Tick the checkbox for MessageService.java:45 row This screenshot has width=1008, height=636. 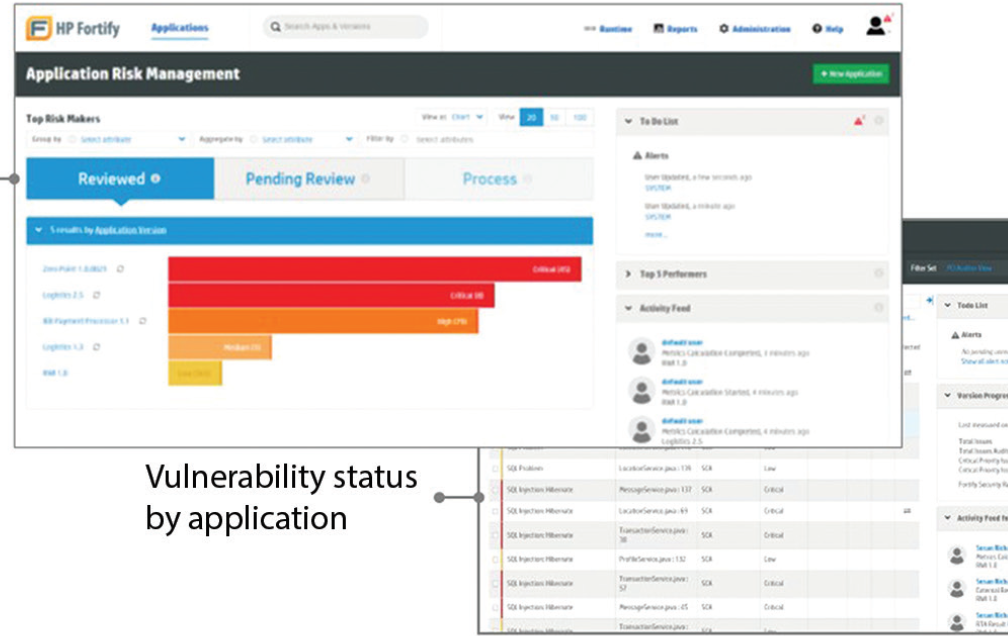coord(495,608)
